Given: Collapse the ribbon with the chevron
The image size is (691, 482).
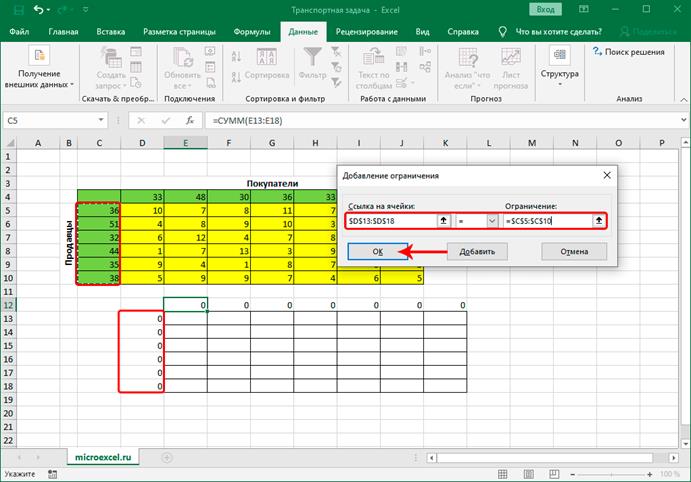Looking at the screenshot, I should click(684, 100).
